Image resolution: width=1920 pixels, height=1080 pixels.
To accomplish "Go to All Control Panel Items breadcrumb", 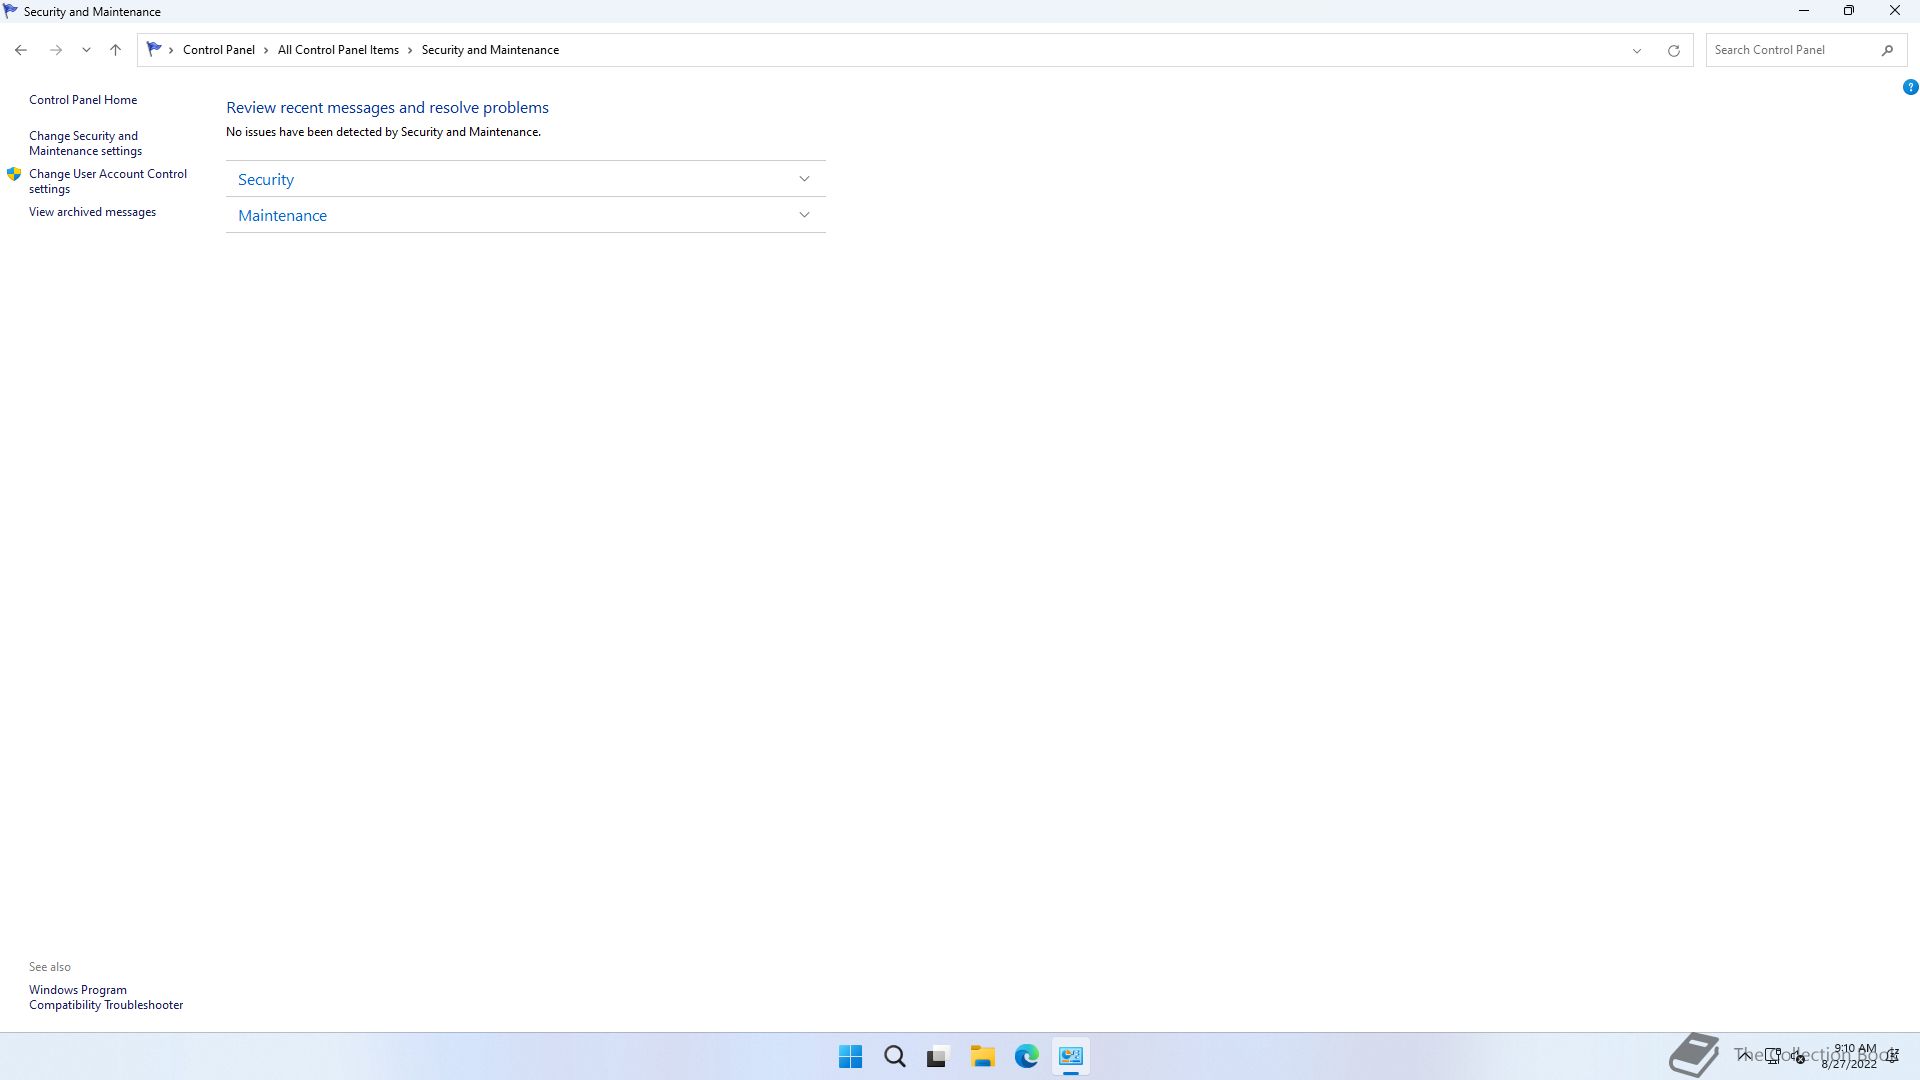I will coord(338,50).
